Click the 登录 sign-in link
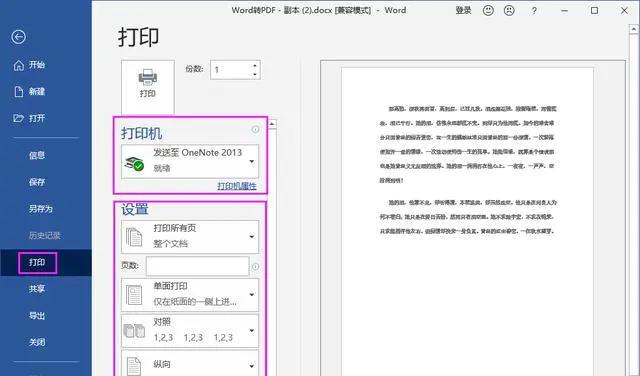640x376 pixels. (x=463, y=11)
